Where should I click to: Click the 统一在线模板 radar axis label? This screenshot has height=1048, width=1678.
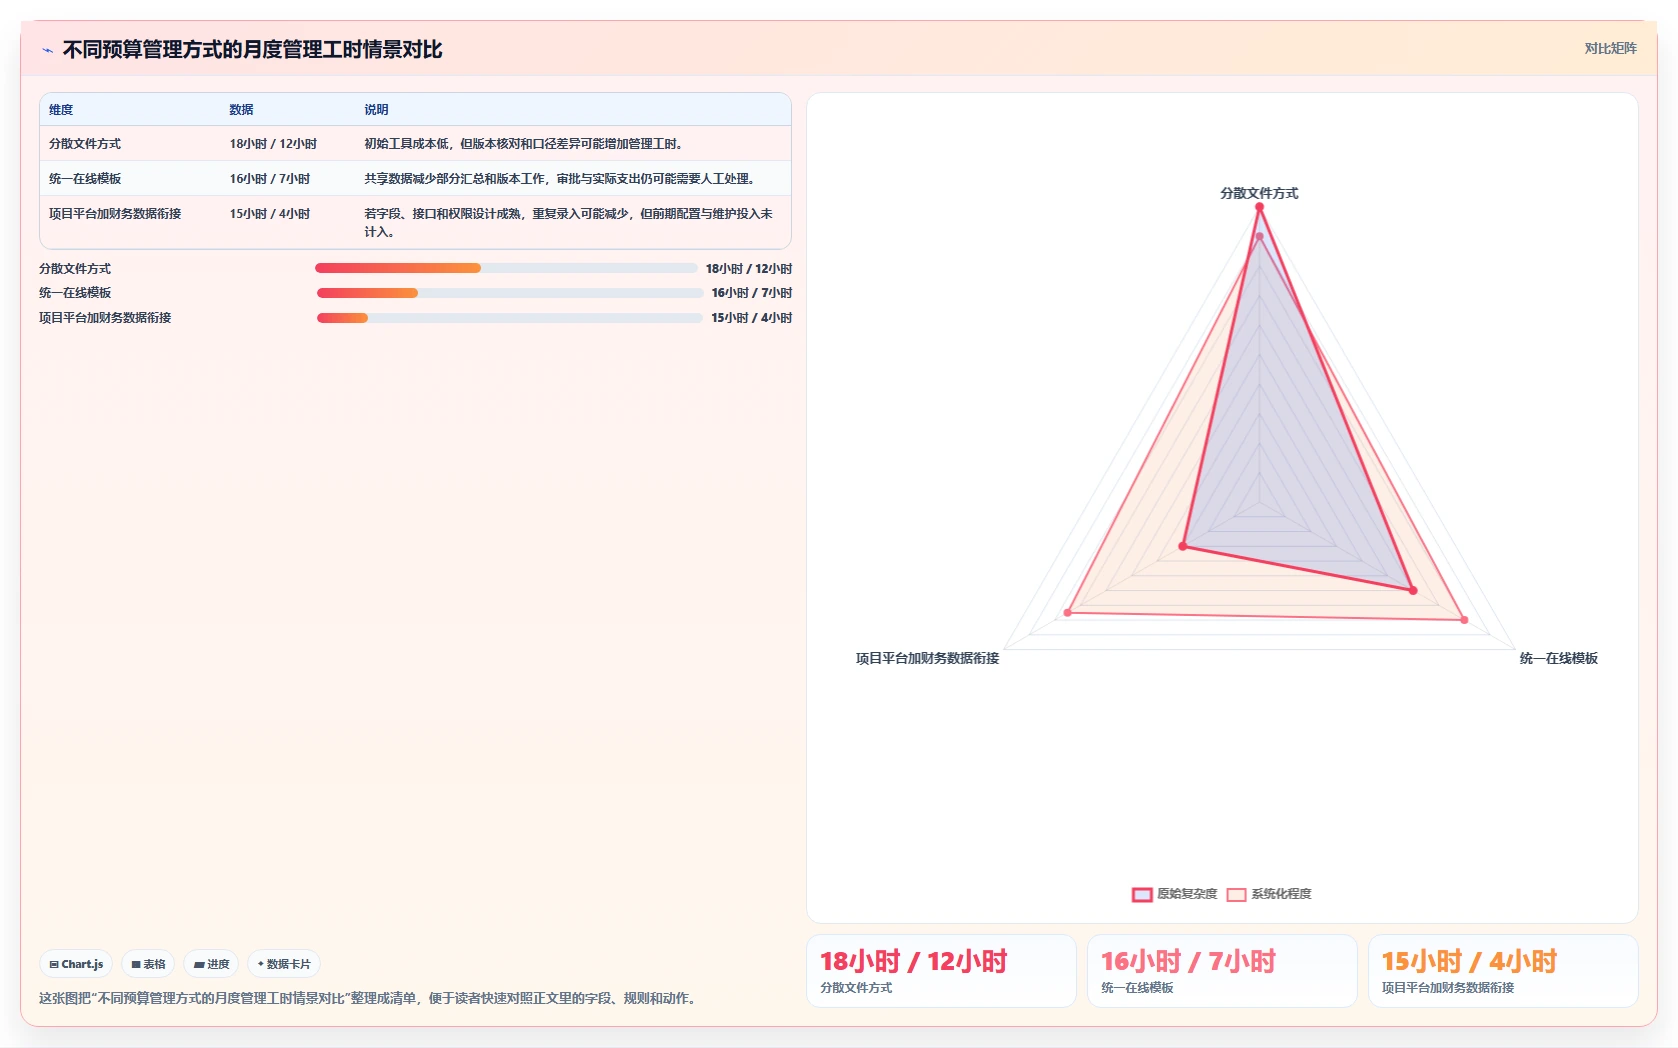click(x=1559, y=658)
